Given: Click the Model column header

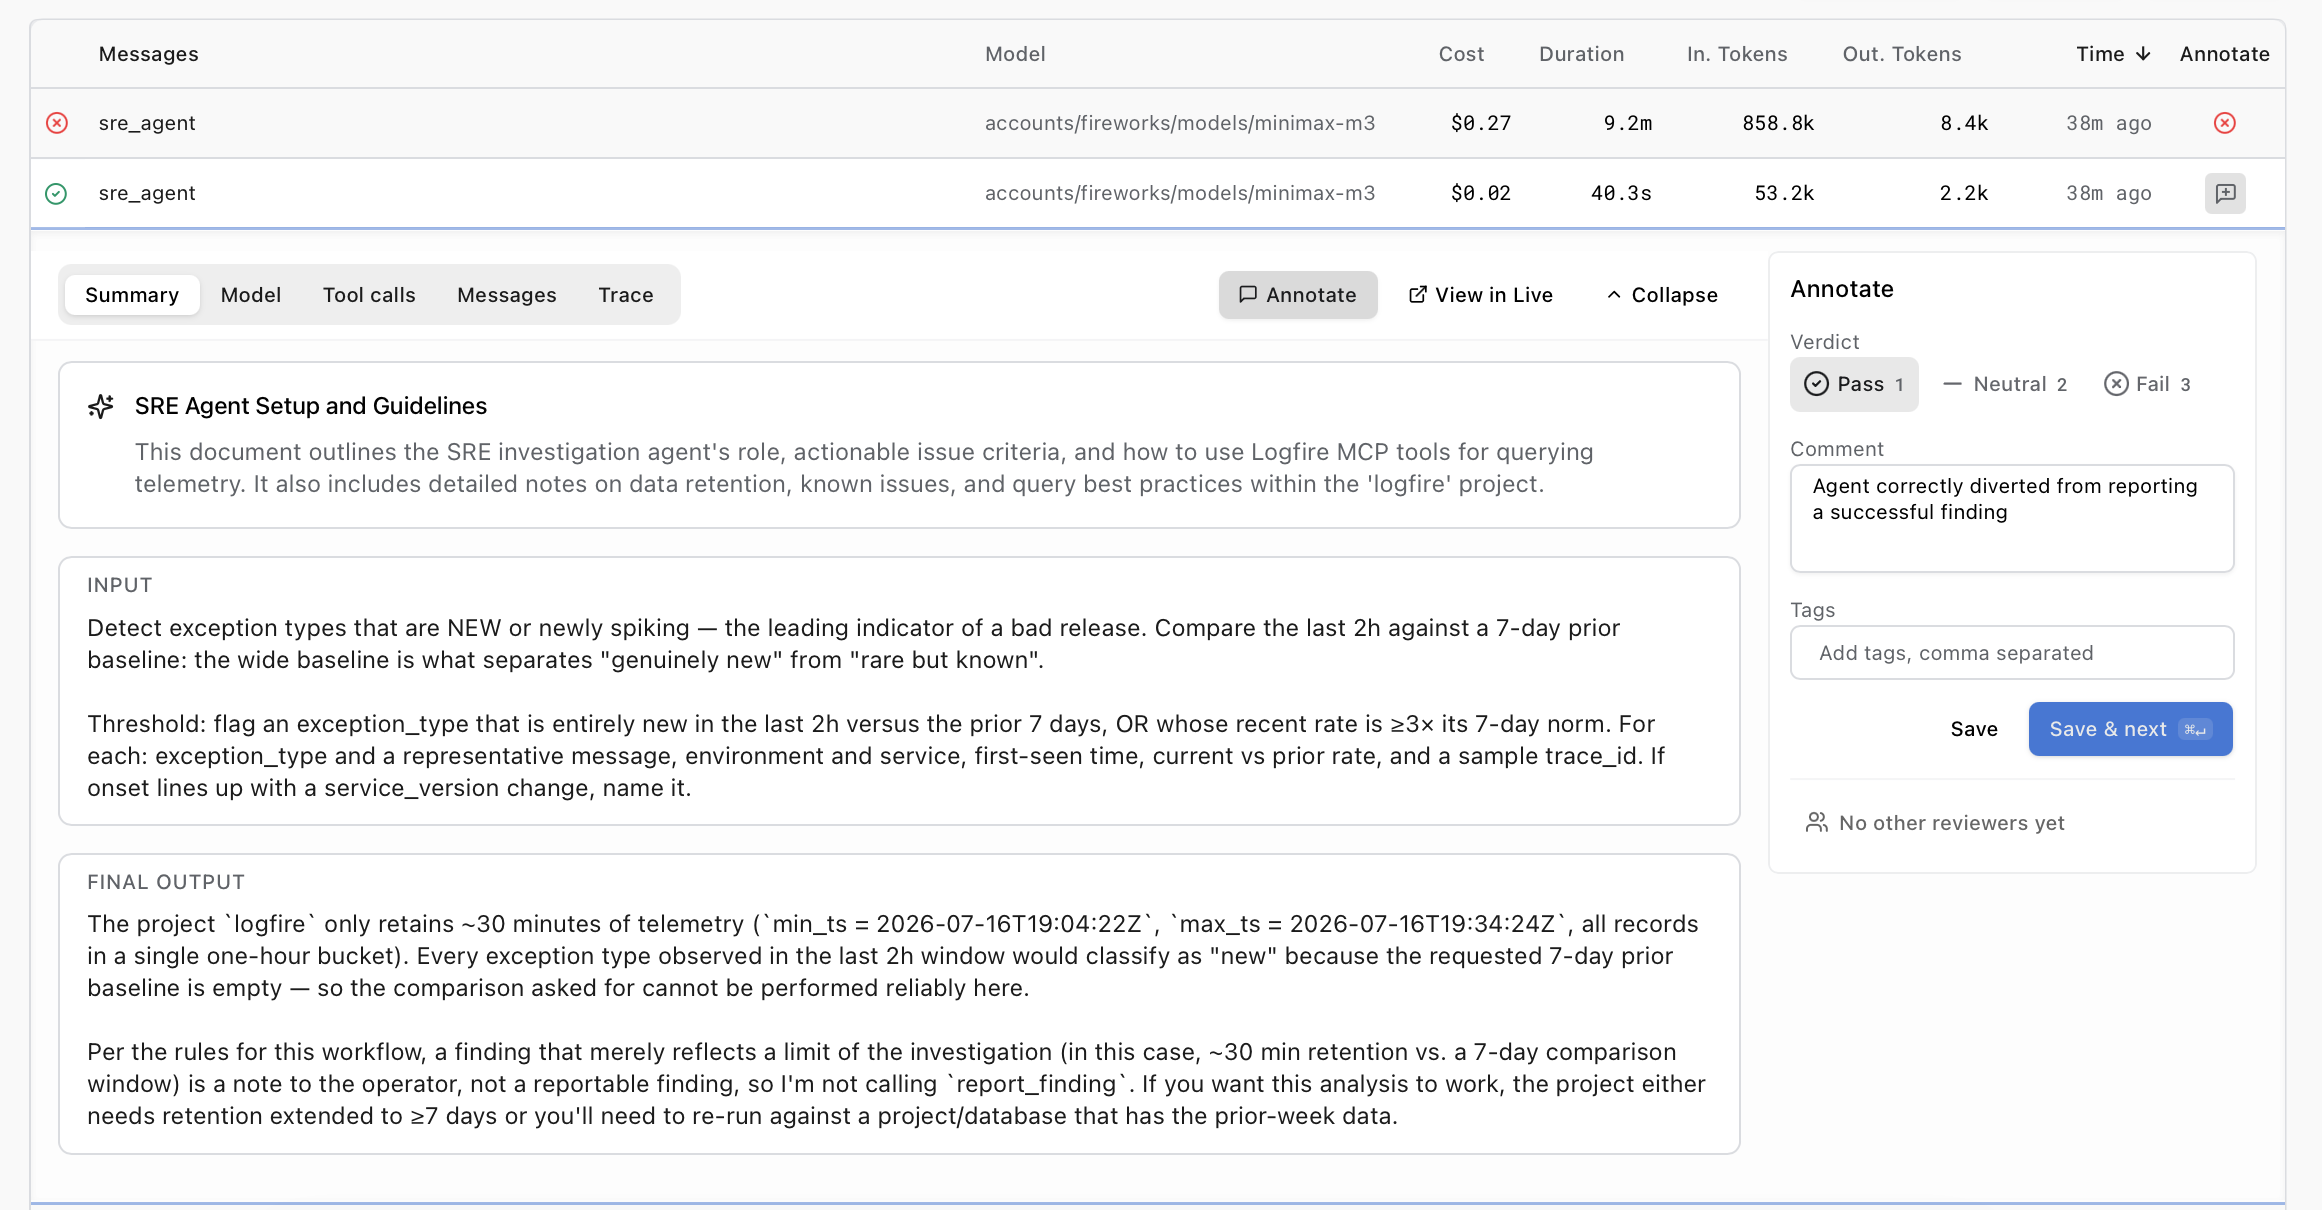Looking at the screenshot, I should [x=1015, y=54].
